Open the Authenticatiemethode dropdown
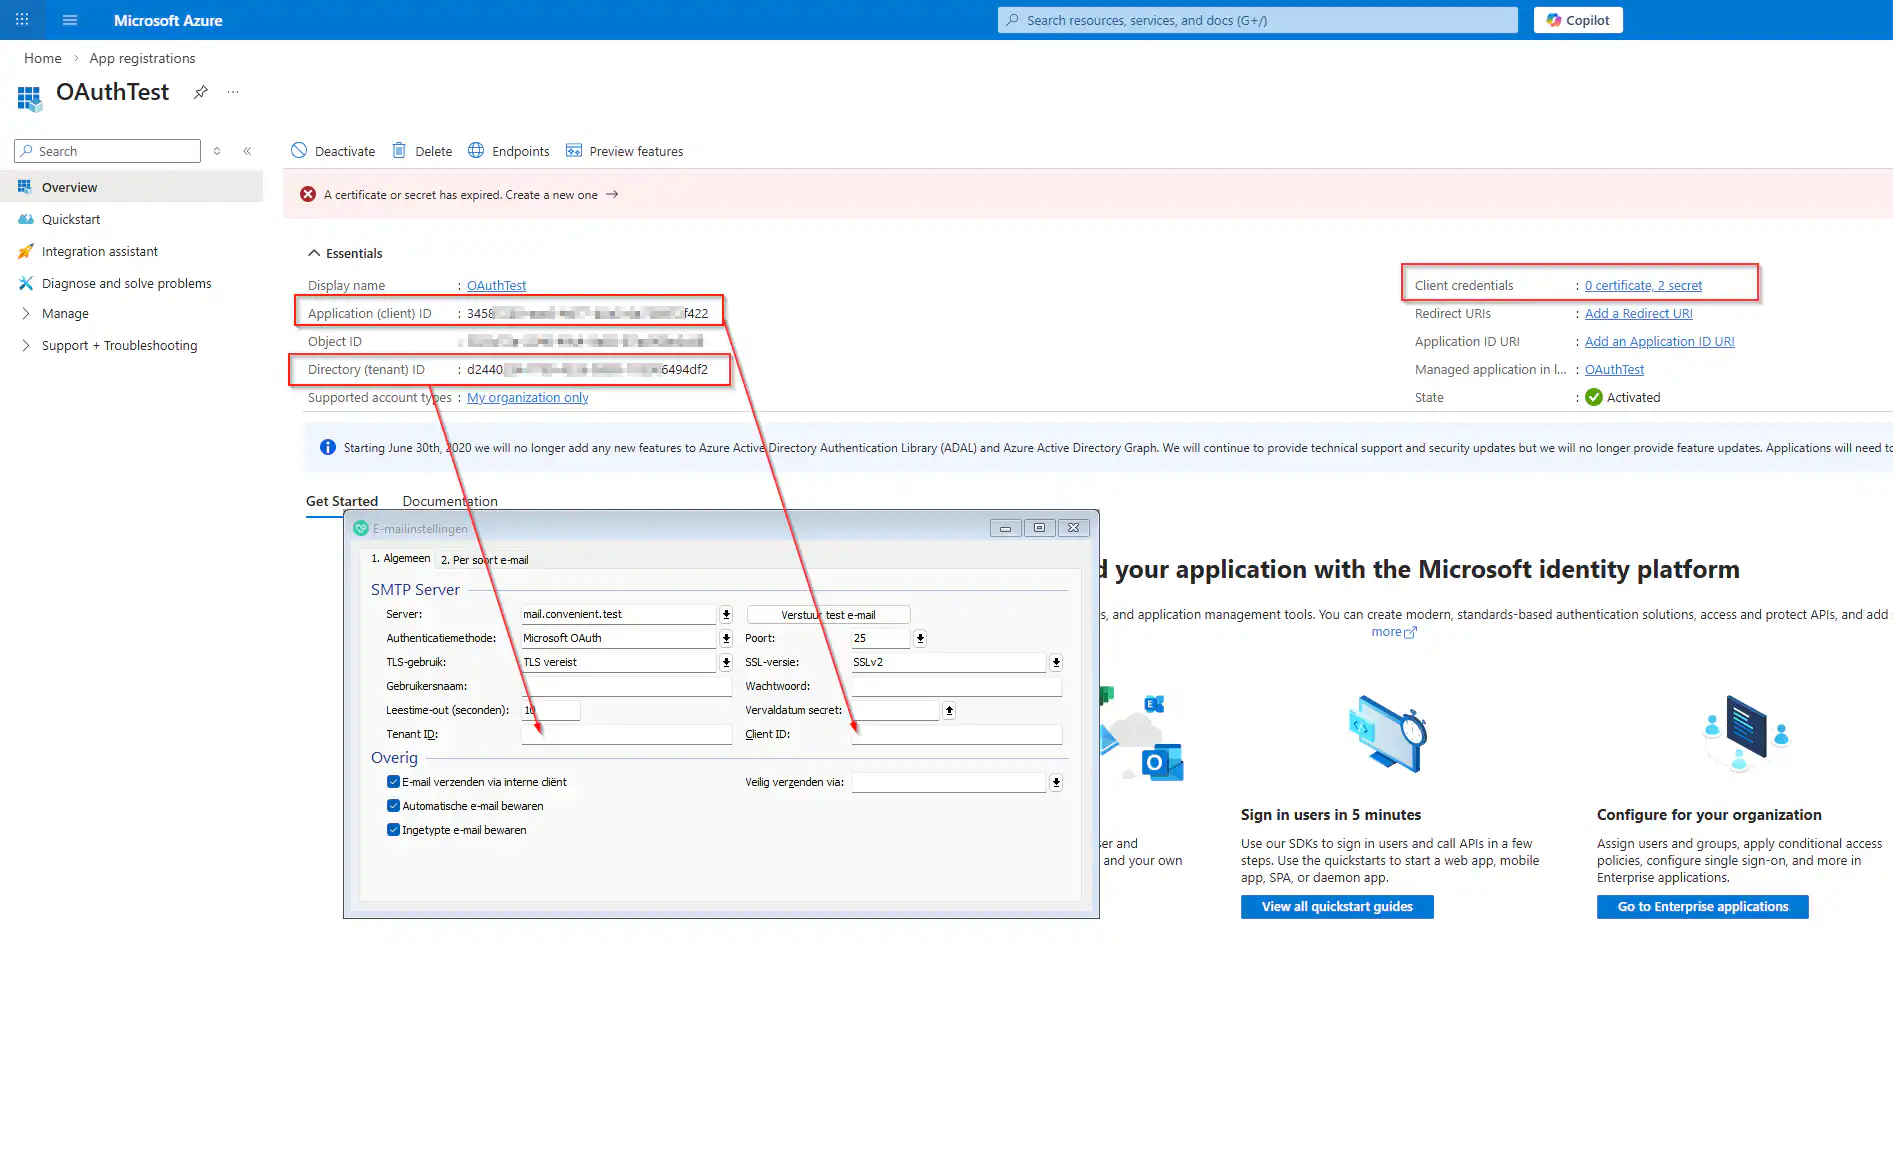This screenshot has height=1157, width=1893. pos(726,638)
